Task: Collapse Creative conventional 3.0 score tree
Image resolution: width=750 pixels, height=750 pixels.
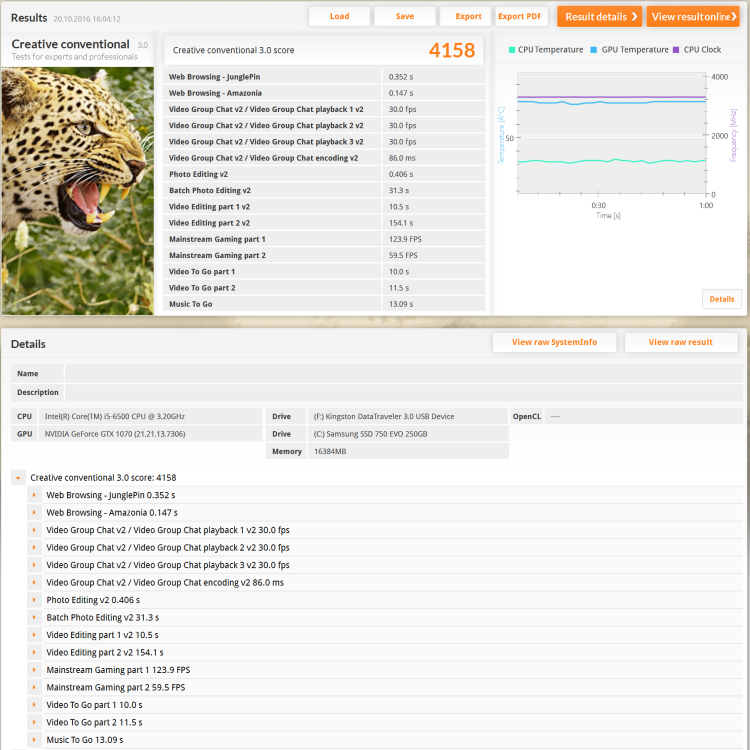Action: pyautogui.click(x=18, y=477)
